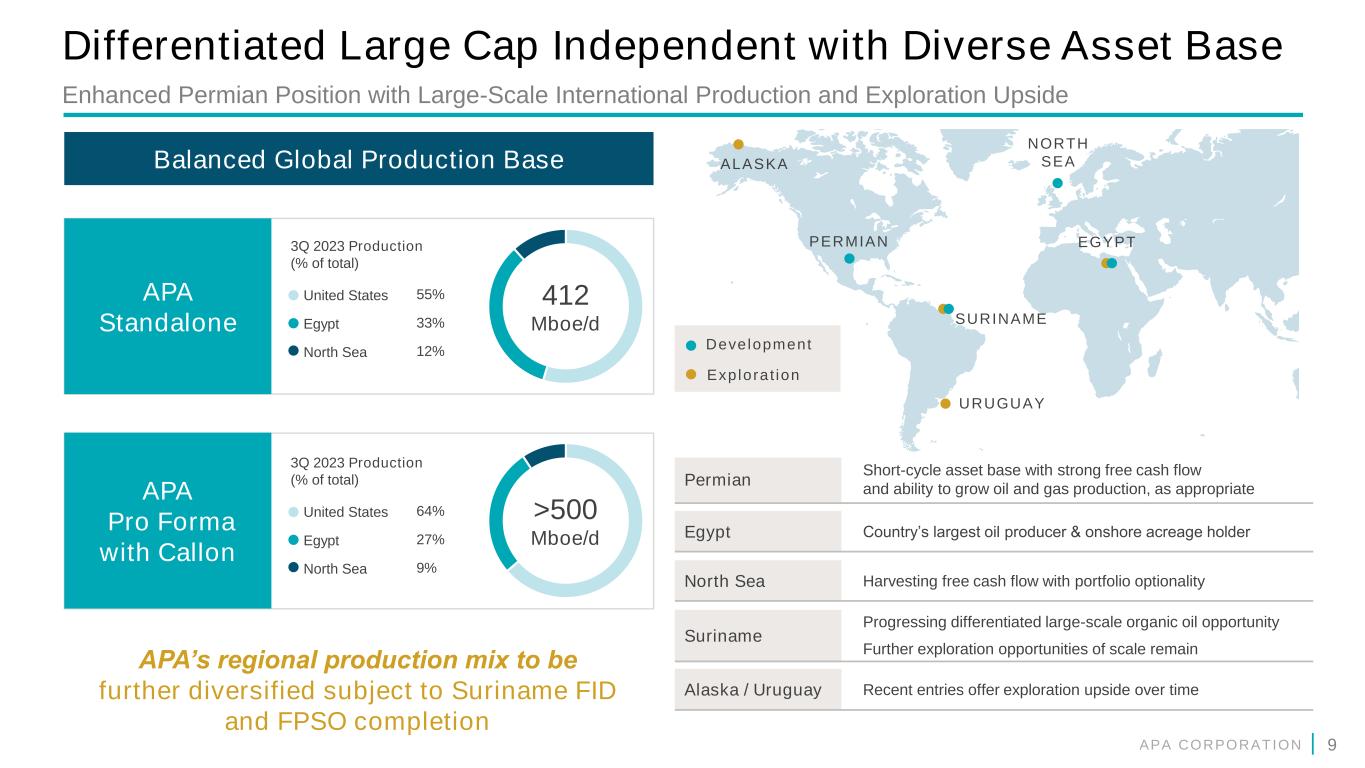Image resolution: width=1365 pixels, height=768 pixels.
Task: Select the North Sea development map marker
Action: tap(1057, 183)
